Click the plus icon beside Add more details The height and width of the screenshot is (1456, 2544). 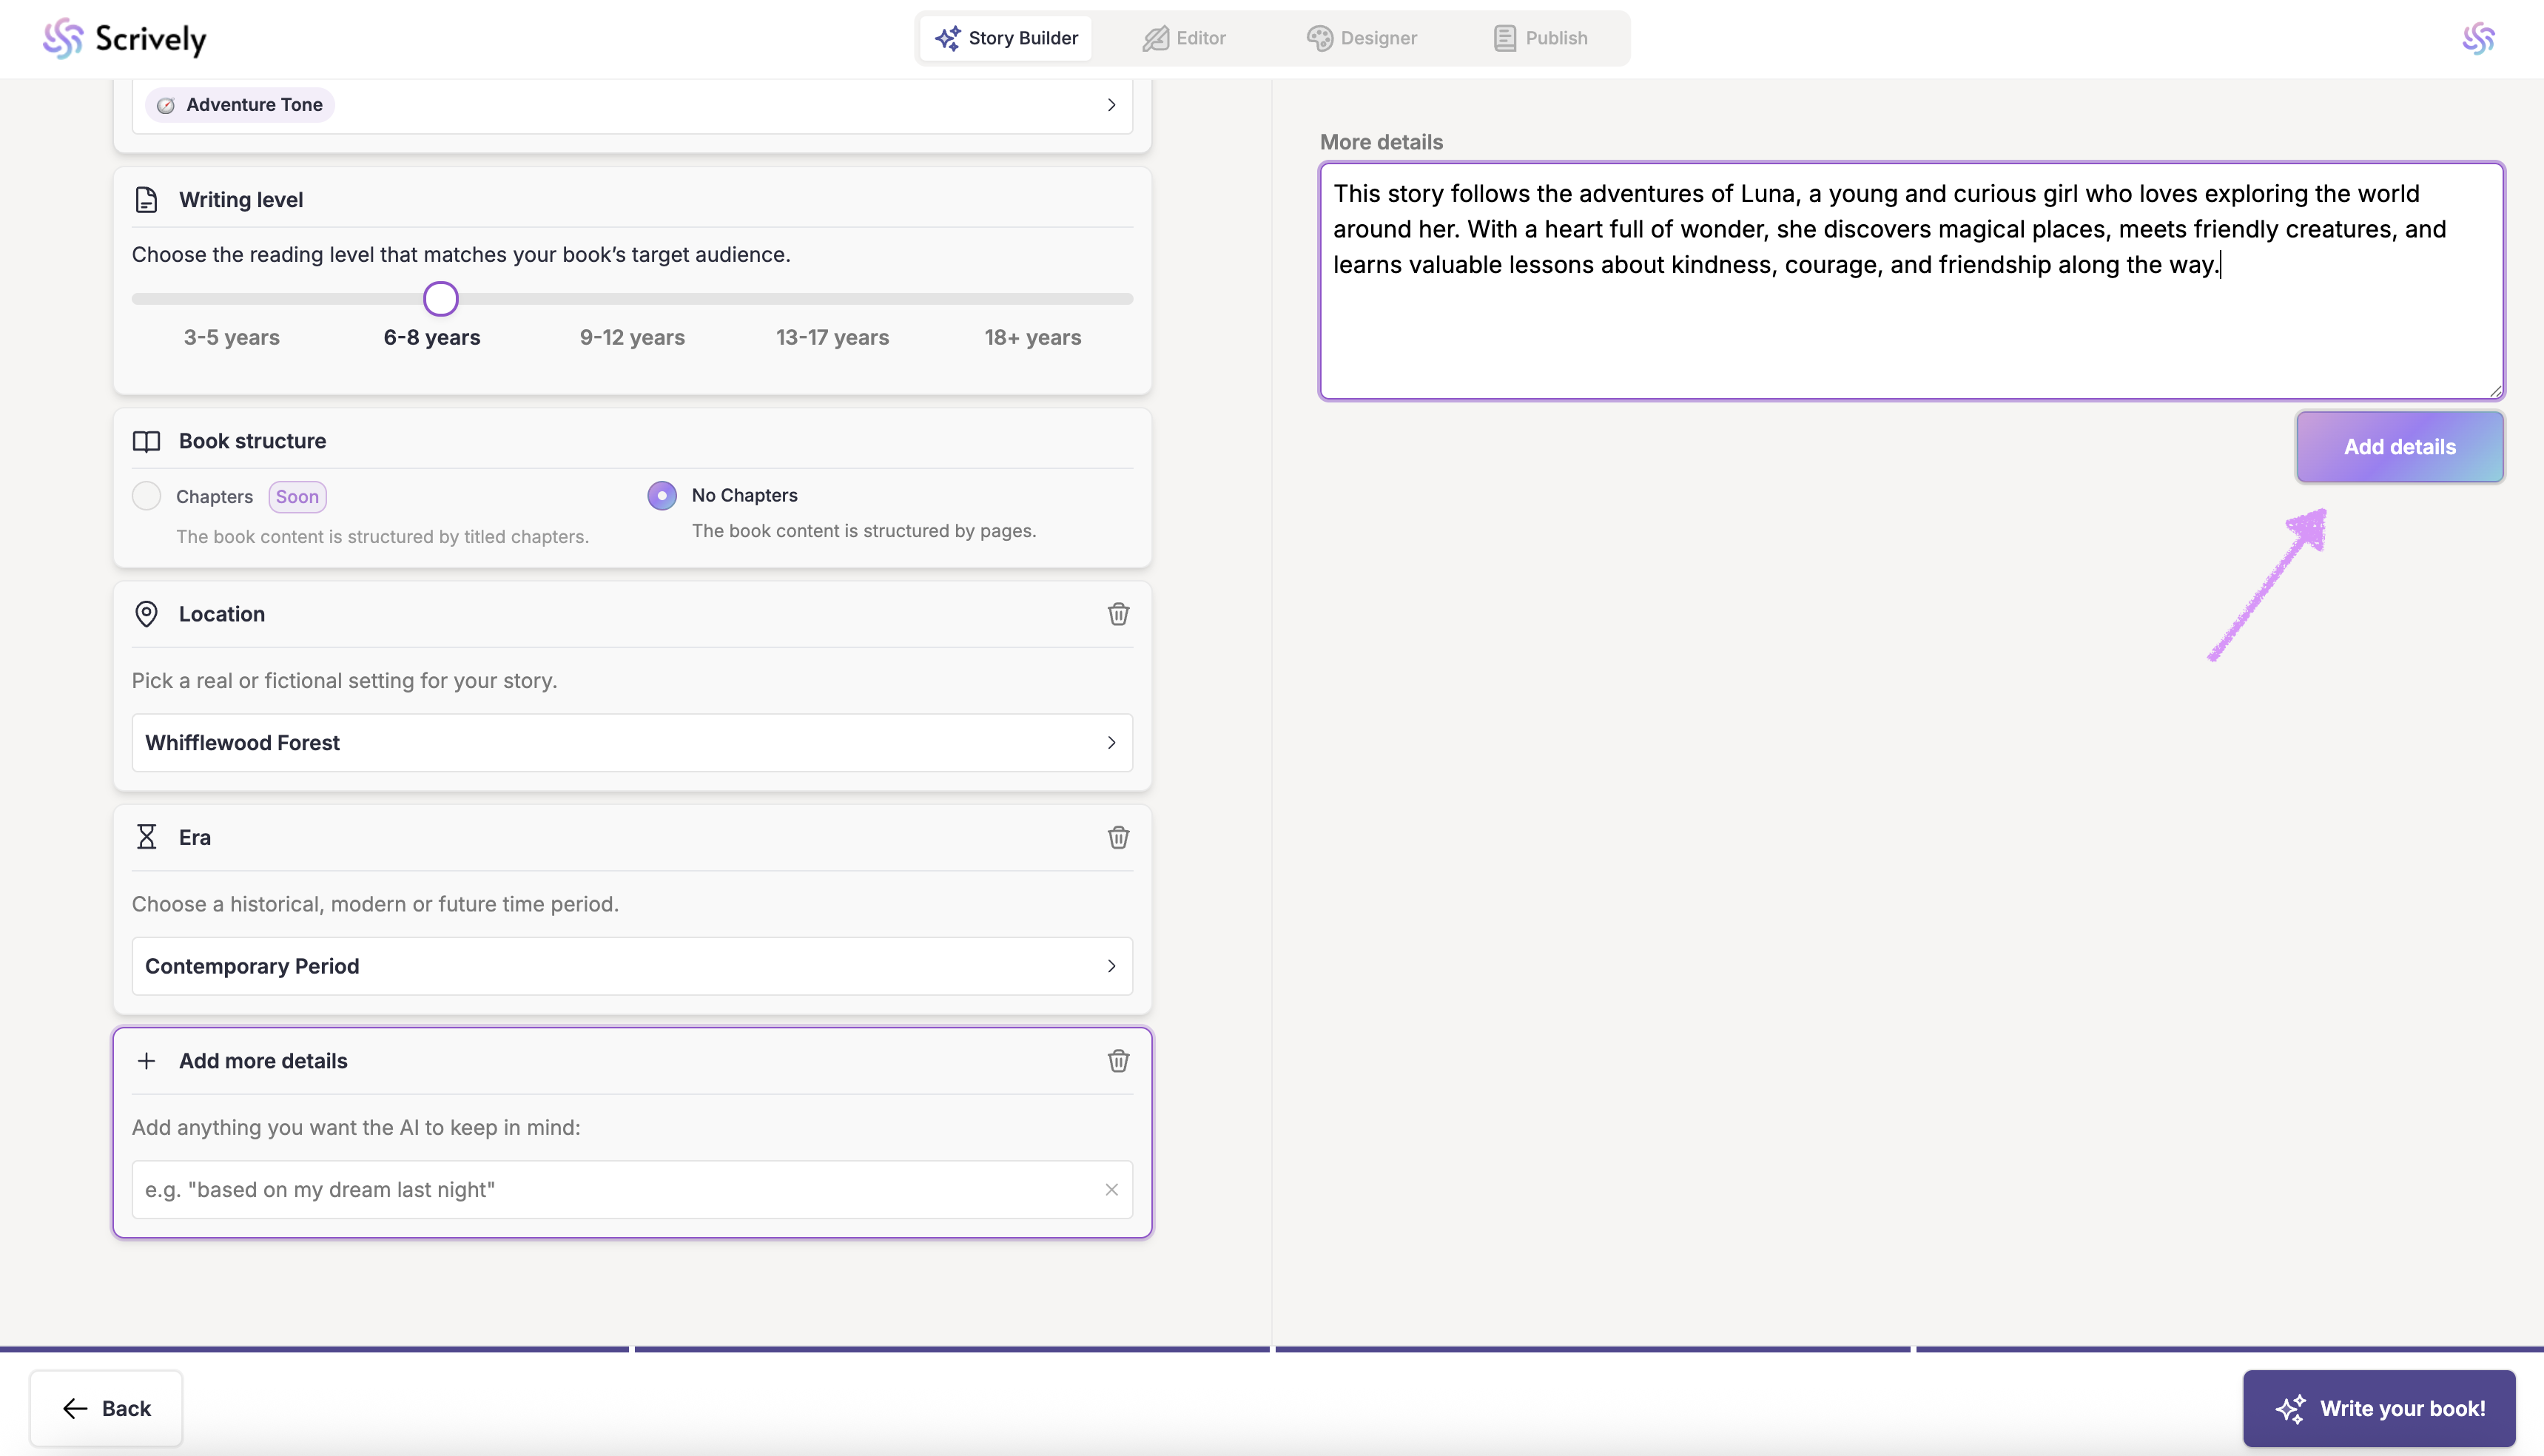coord(146,1061)
